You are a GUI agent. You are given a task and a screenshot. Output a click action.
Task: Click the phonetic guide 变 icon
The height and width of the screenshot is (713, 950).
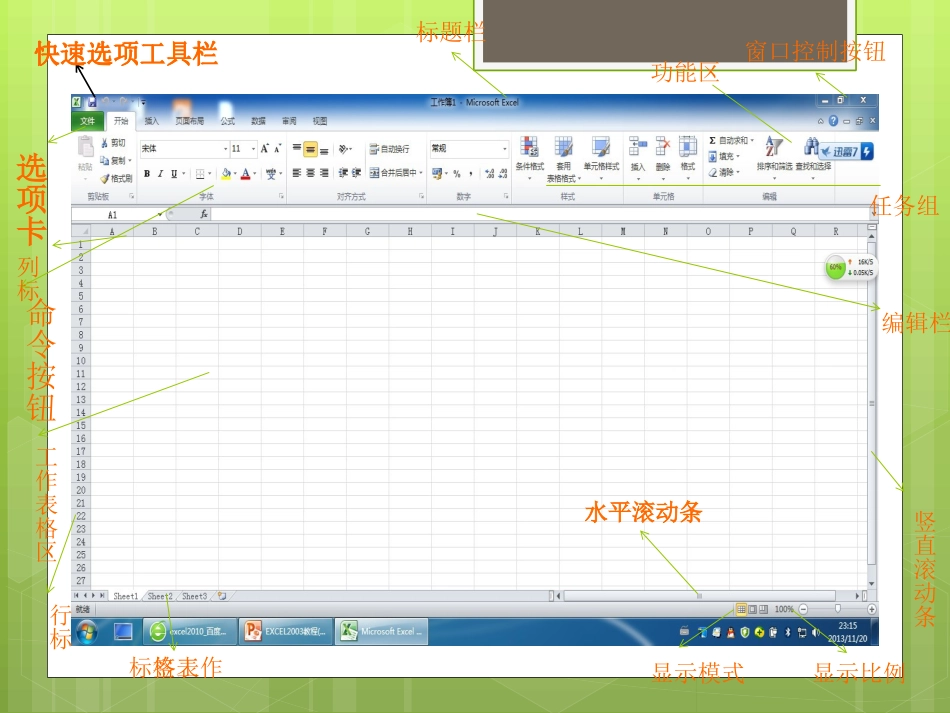pyautogui.click(x=271, y=174)
